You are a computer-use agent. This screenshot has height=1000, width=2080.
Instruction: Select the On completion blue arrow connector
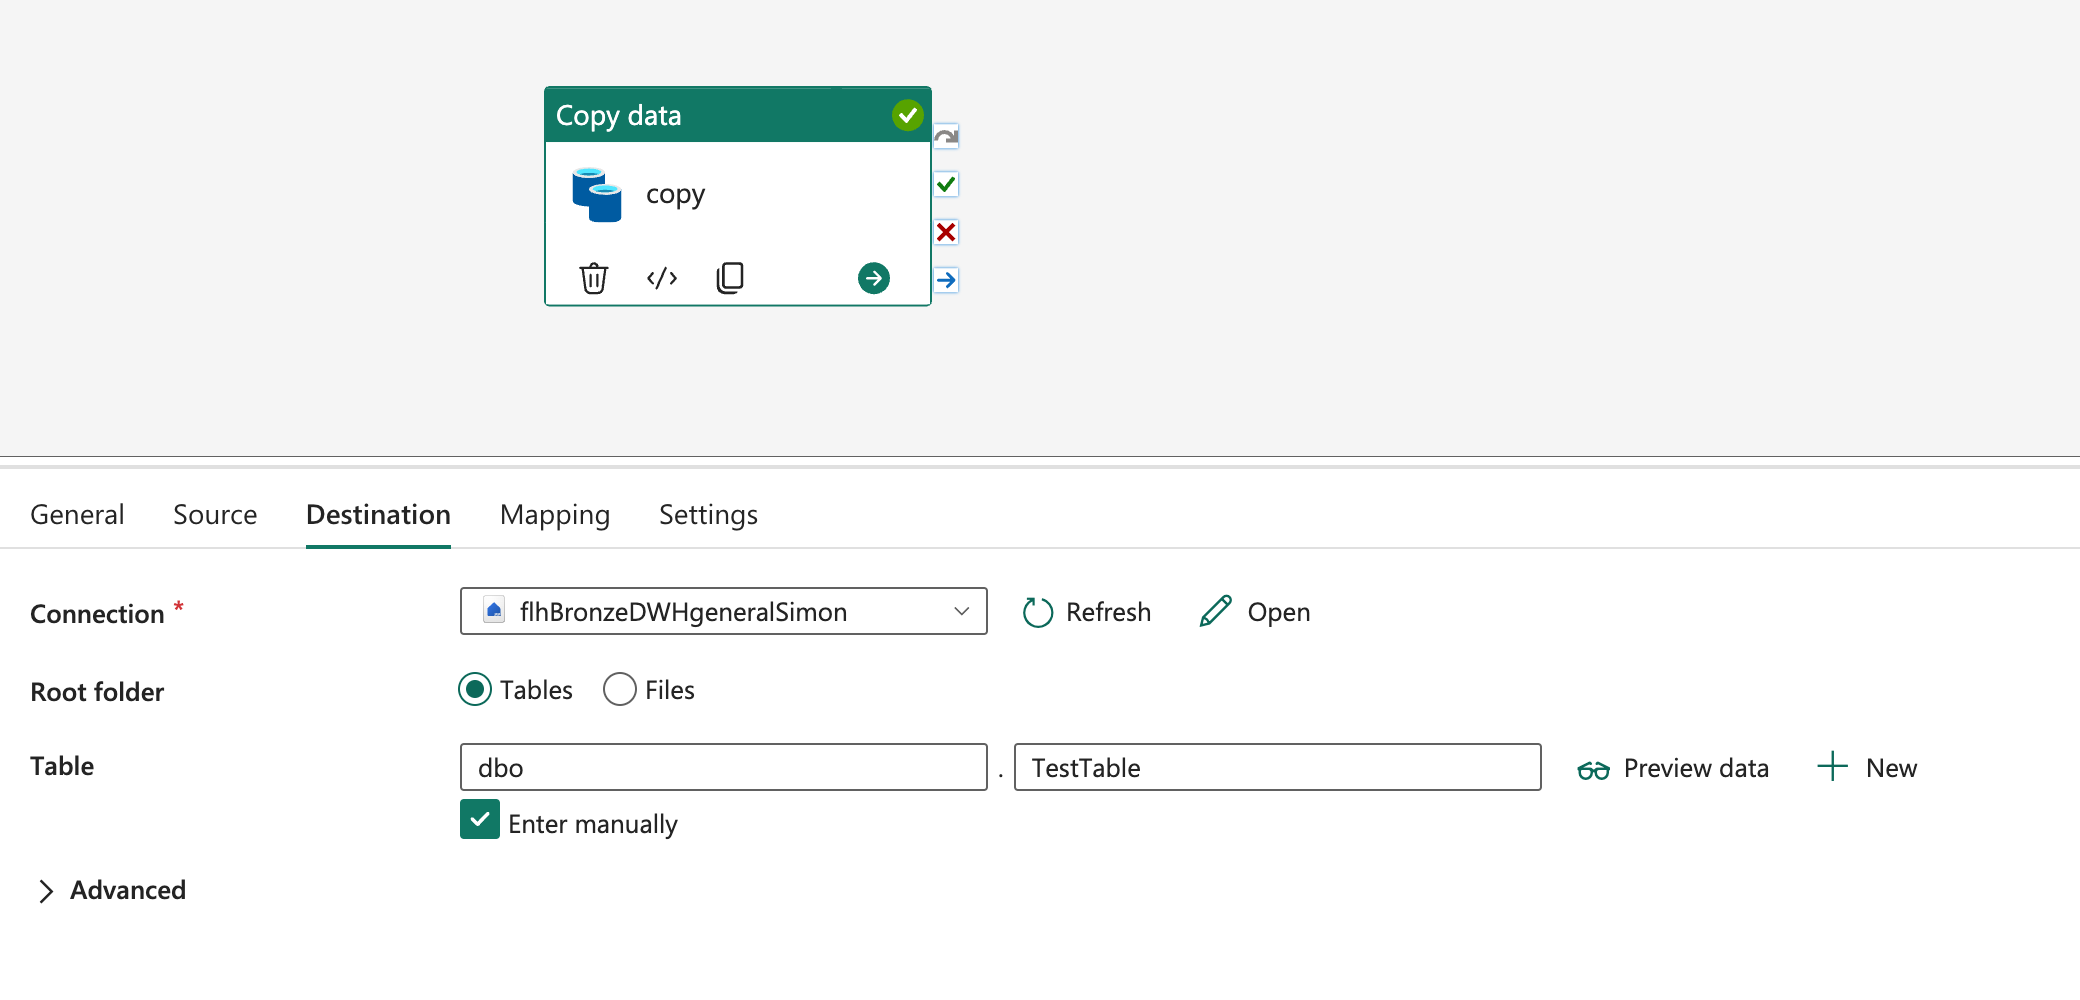coord(946,280)
